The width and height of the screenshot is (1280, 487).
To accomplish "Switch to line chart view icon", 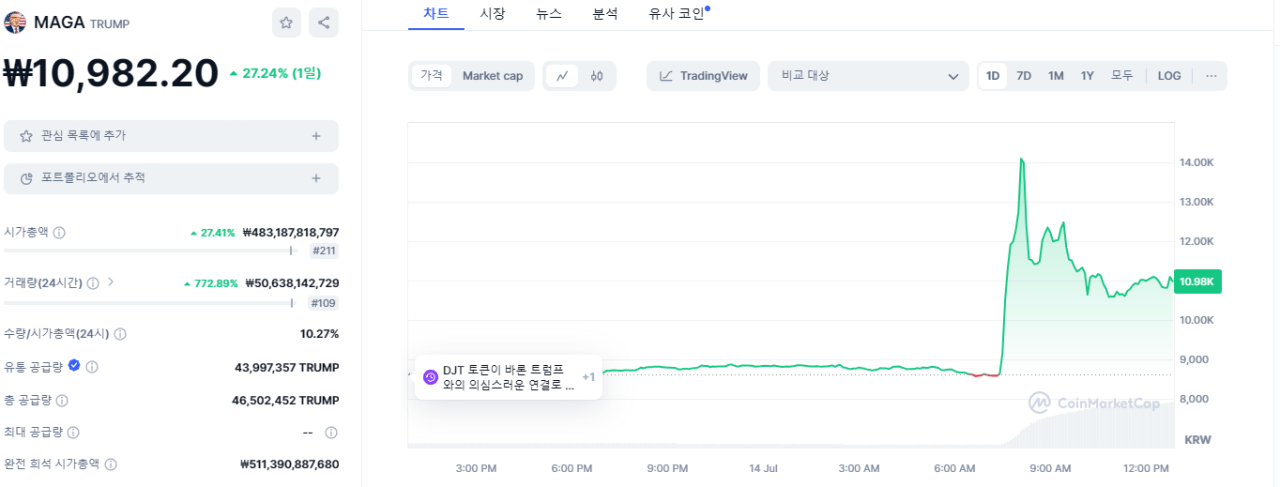I will pos(562,76).
